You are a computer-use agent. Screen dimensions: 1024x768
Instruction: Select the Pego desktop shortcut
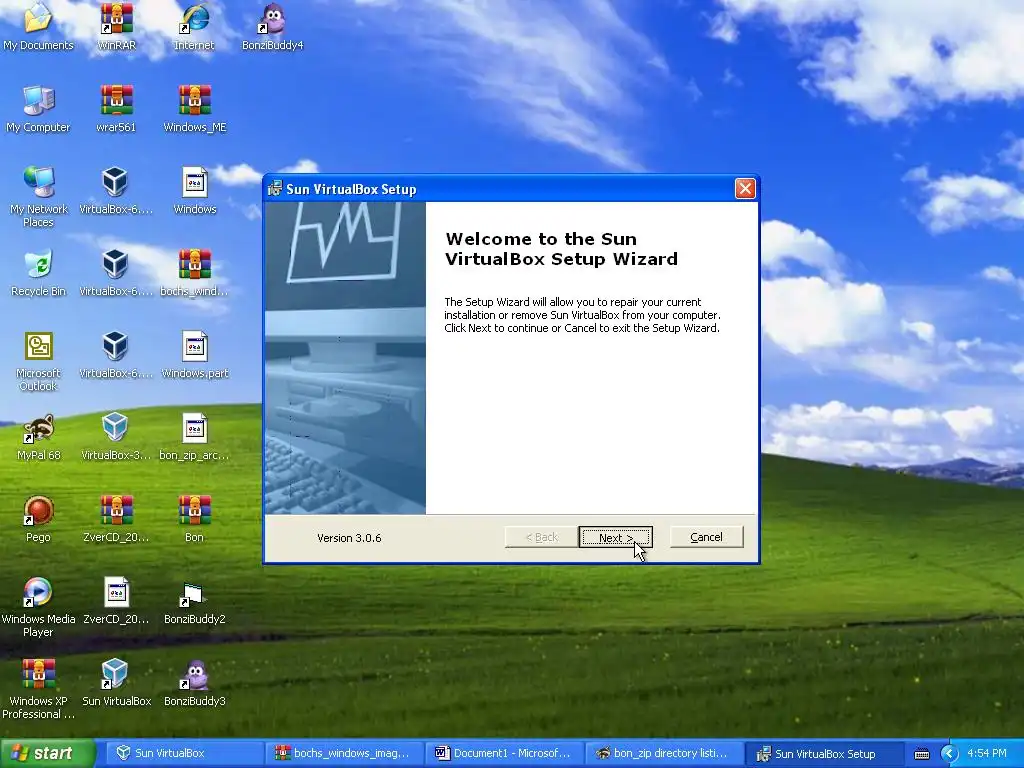pyautogui.click(x=38, y=519)
